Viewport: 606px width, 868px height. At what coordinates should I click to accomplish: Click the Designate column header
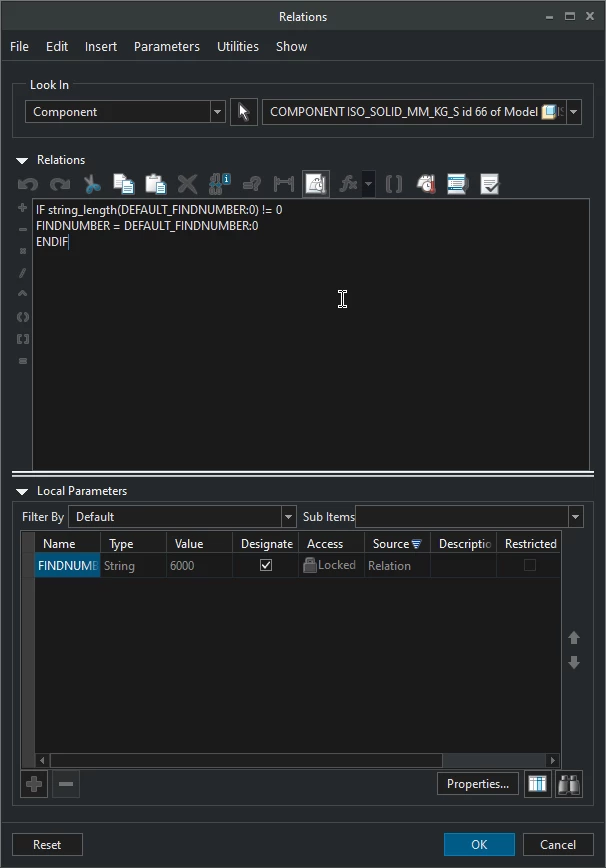pos(265,544)
